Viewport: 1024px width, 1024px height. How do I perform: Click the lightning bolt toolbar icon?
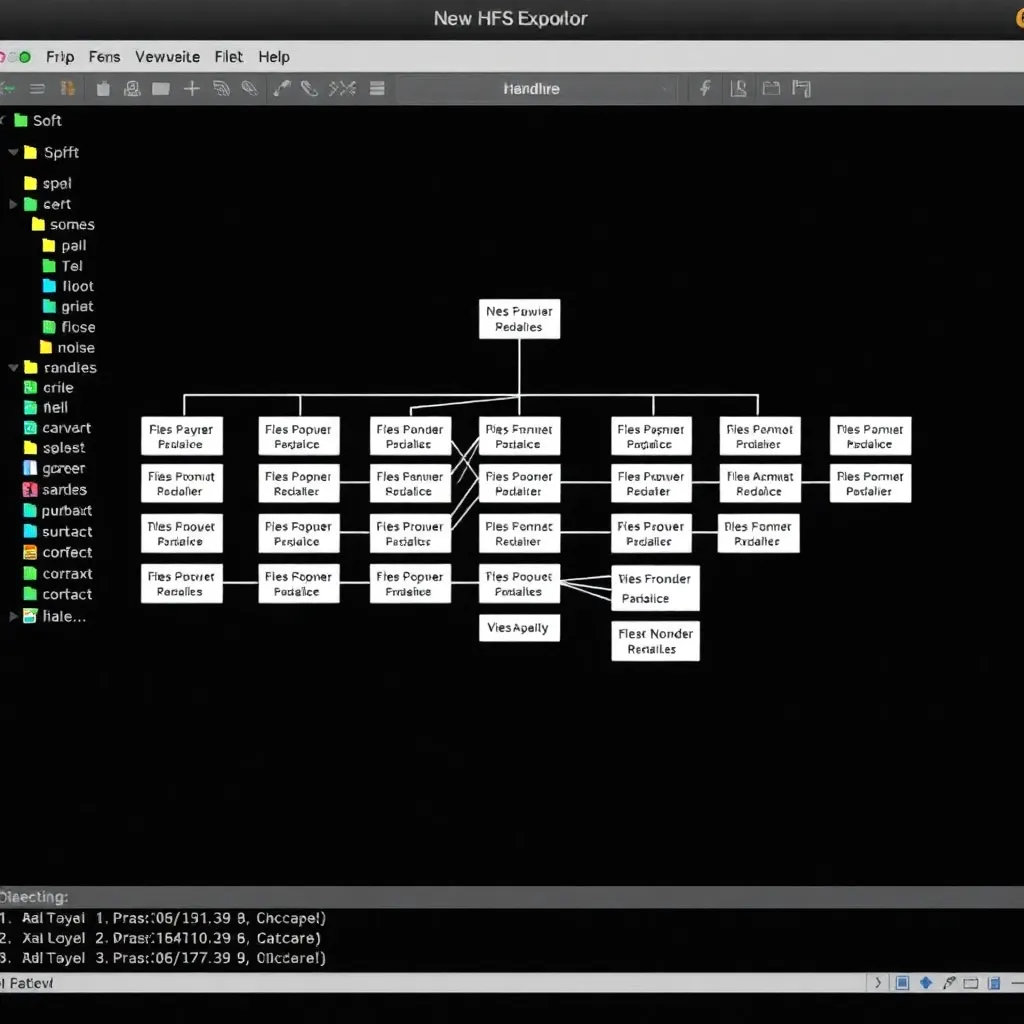[x=705, y=89]
